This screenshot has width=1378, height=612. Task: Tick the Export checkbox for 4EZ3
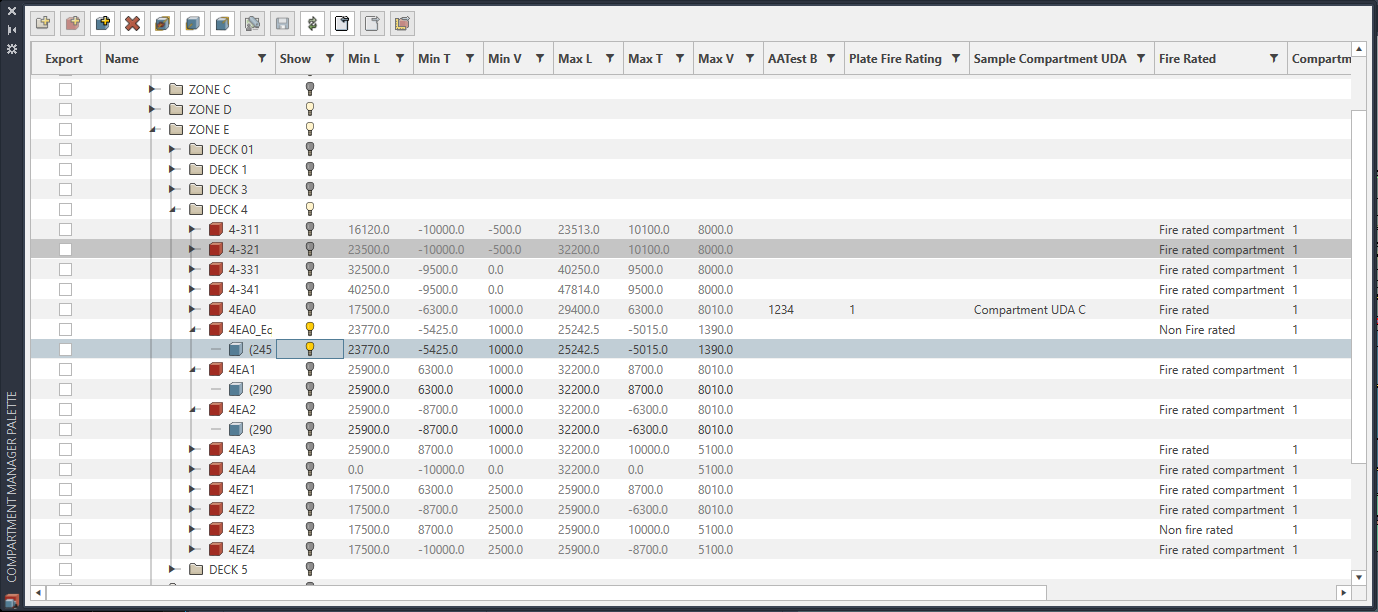tap(65, 529)
